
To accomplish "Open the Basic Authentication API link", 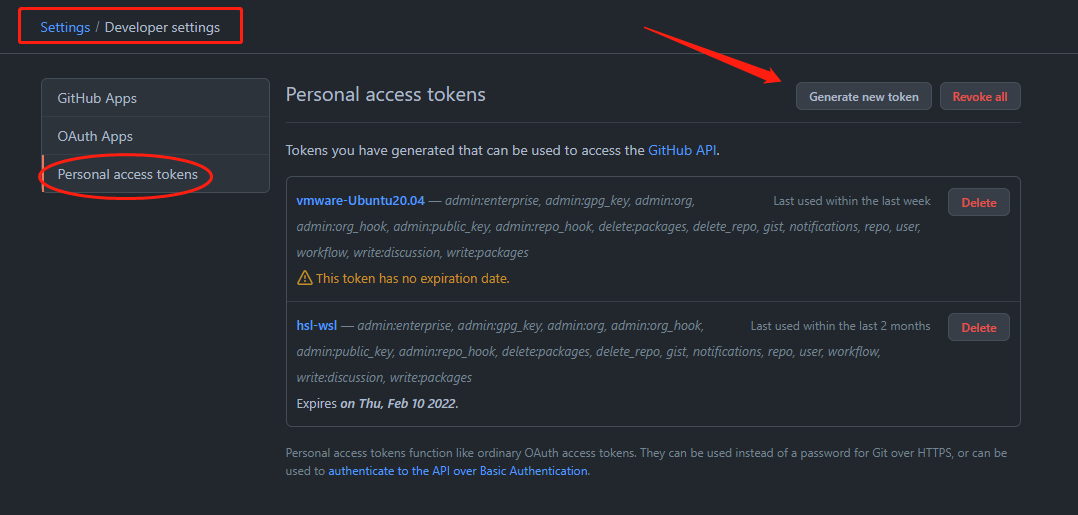I will [x=458, y=471].
